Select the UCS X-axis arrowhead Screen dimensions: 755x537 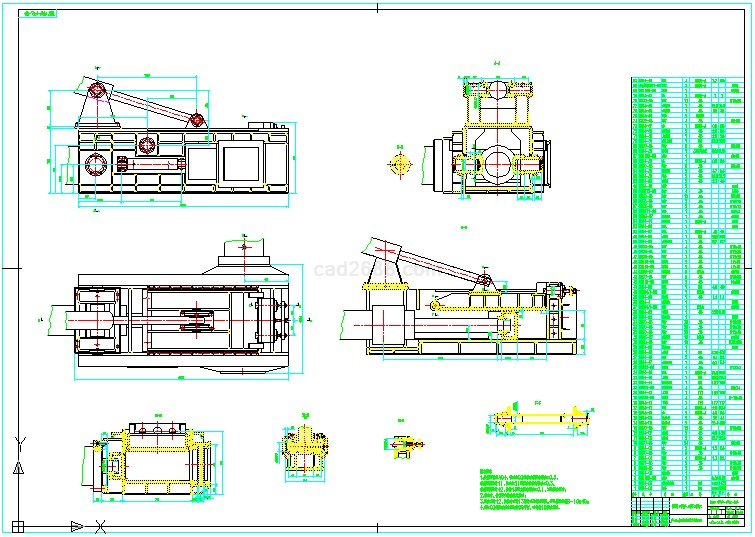coord(76,525)
